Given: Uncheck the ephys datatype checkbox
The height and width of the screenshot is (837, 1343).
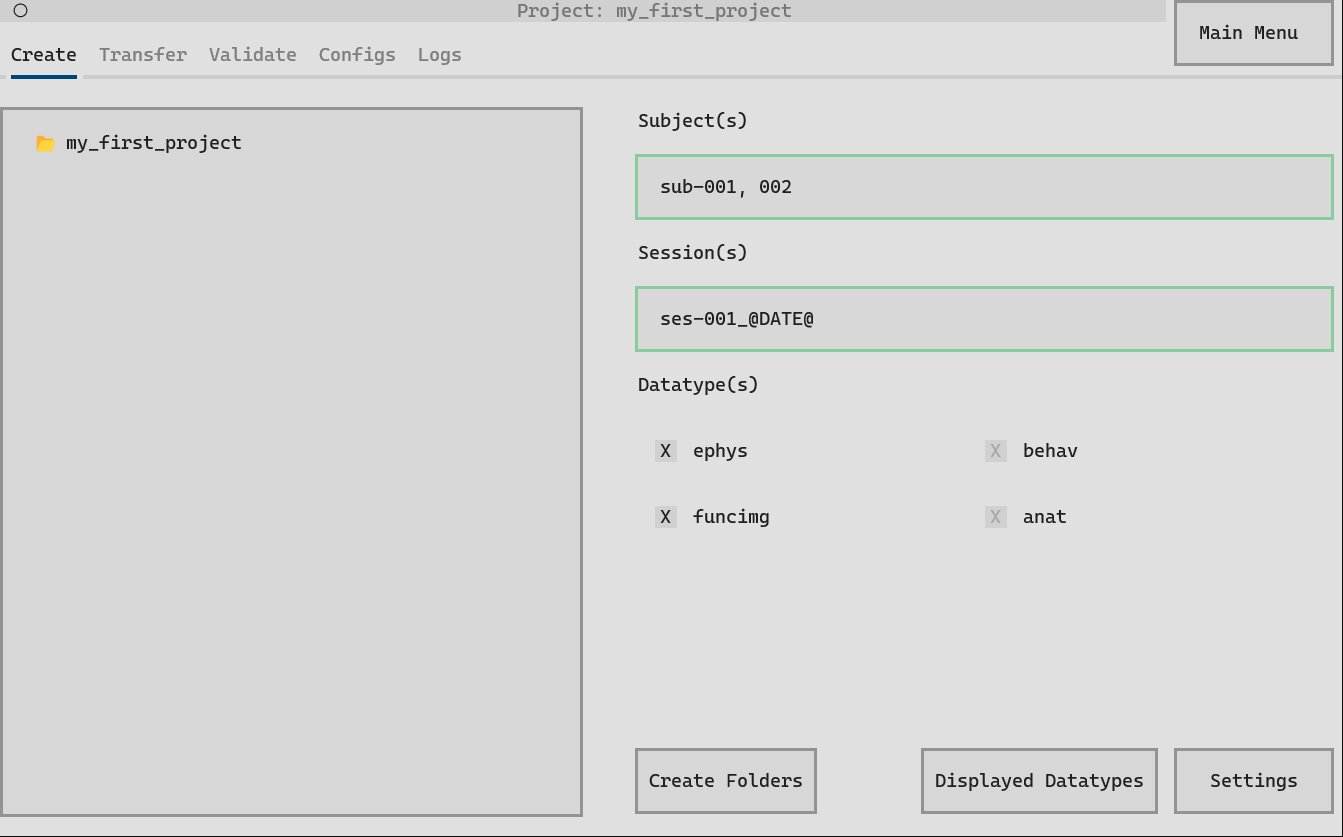Looking at the screenshot, I should click(666, 451).
